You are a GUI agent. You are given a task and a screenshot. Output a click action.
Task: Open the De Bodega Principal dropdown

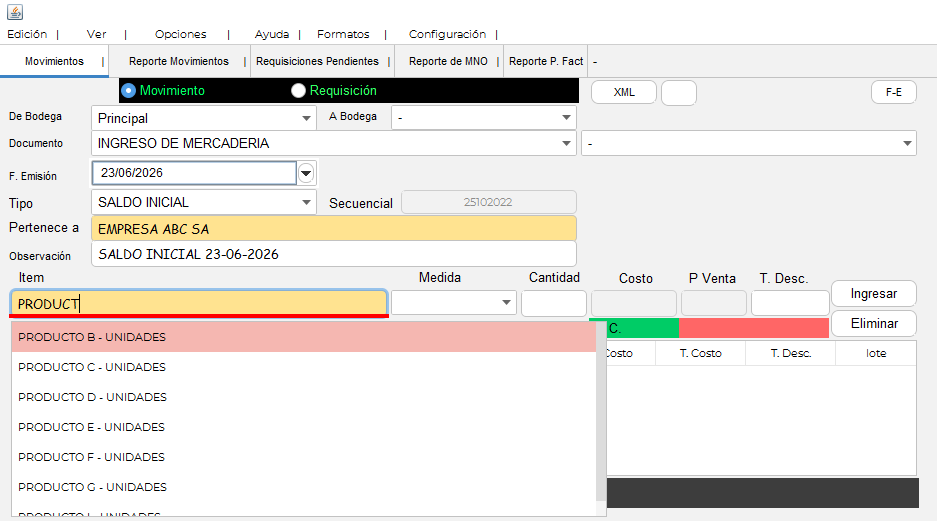(204, 118)
